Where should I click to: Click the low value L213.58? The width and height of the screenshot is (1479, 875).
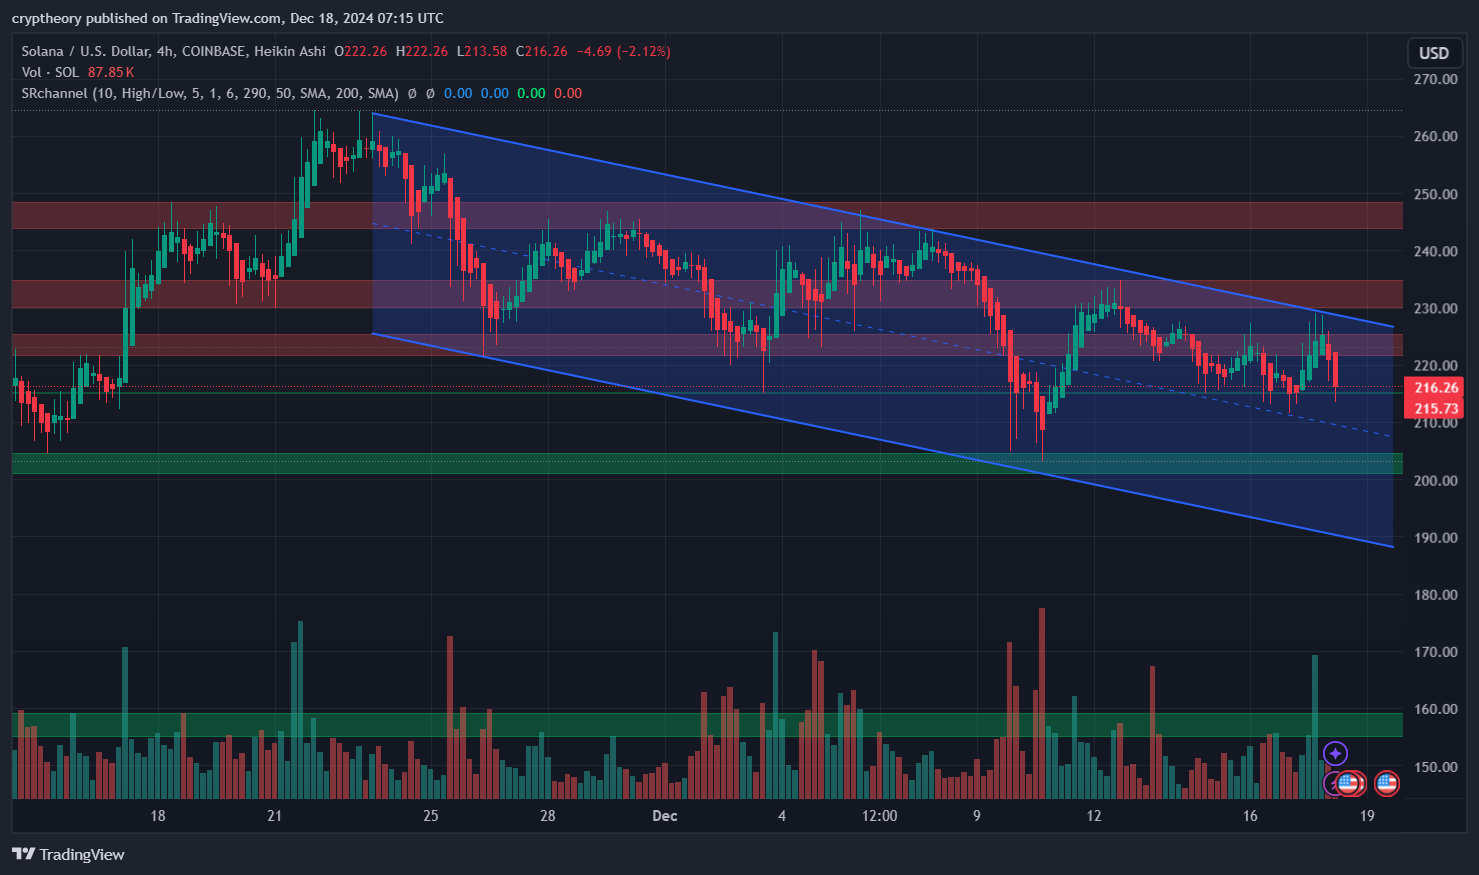coord(482,51)
